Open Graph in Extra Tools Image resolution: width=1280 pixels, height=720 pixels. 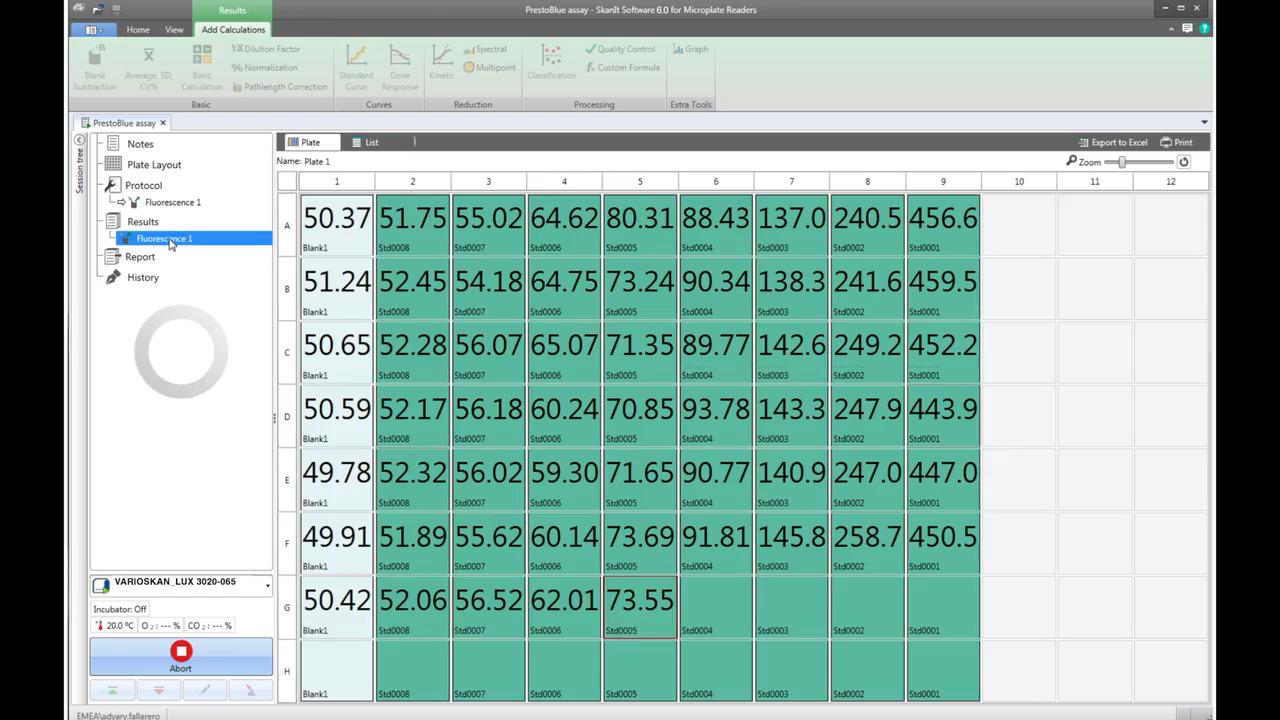[690, 49]
